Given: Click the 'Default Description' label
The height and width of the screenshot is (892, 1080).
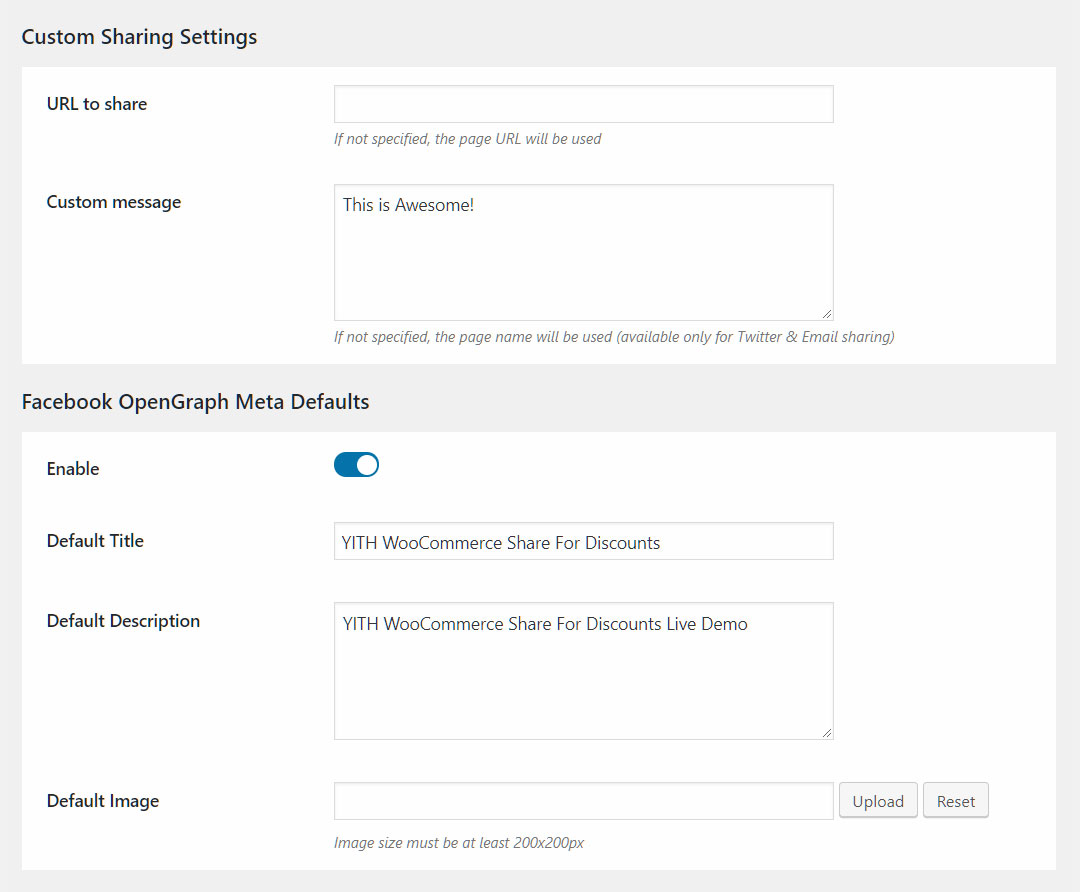Looking at the screenshot, I should point(123,621).
